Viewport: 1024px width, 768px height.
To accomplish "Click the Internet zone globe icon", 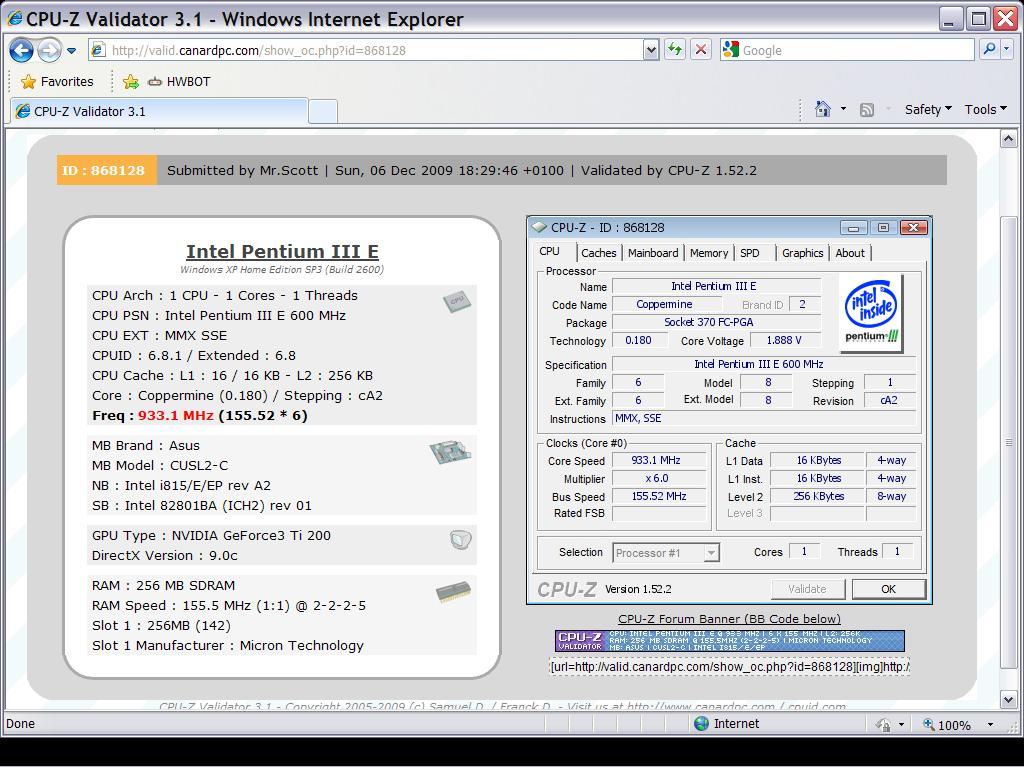I will click(x=701, y=724).
